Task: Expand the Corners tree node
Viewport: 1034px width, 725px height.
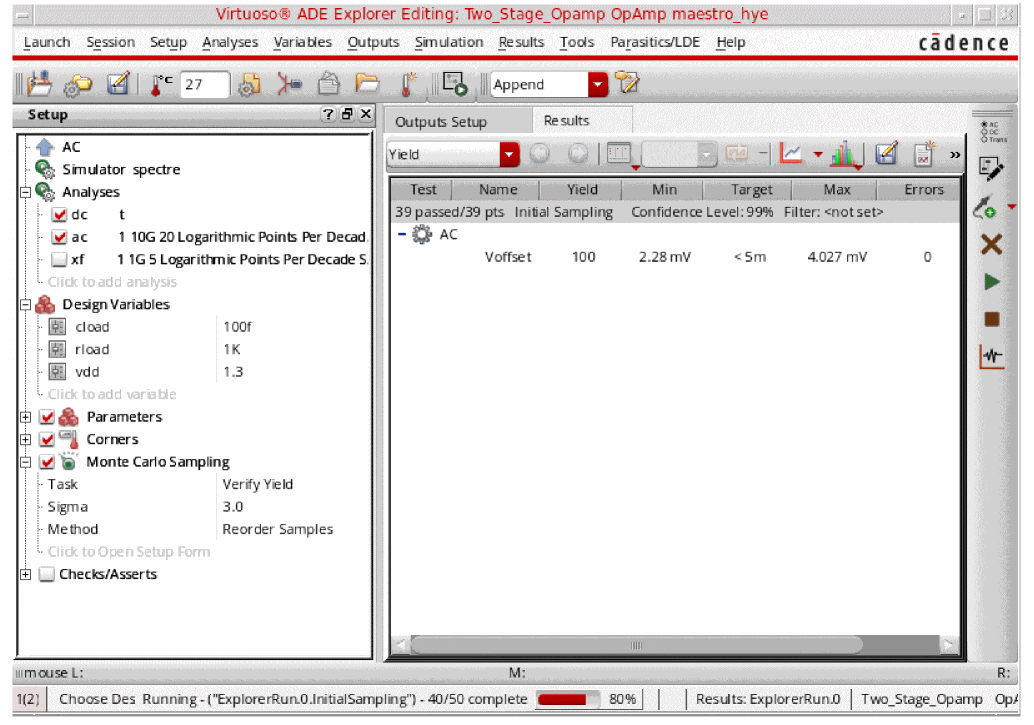Action: click(x=26, y=440)
